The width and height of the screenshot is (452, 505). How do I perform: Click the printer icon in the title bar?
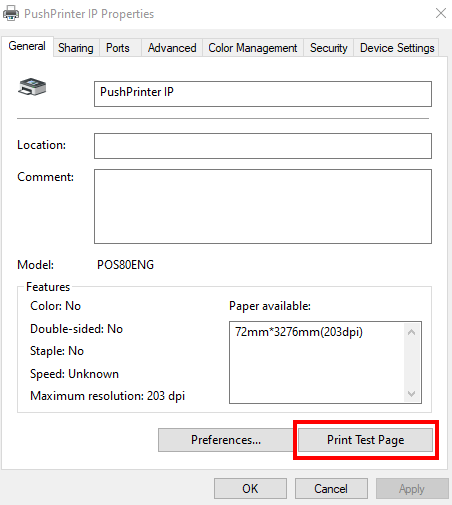11,14
